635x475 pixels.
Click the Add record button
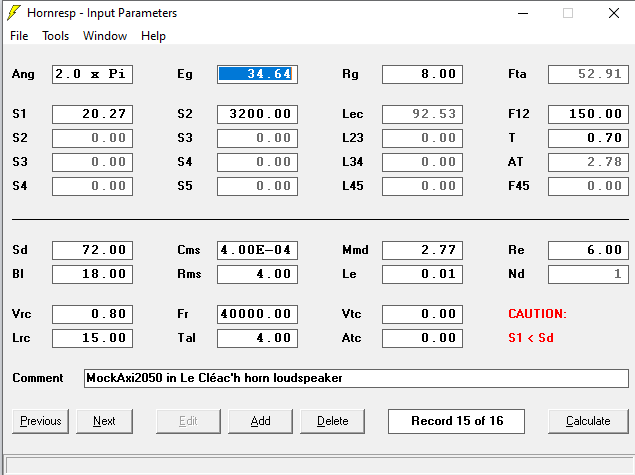260,421
